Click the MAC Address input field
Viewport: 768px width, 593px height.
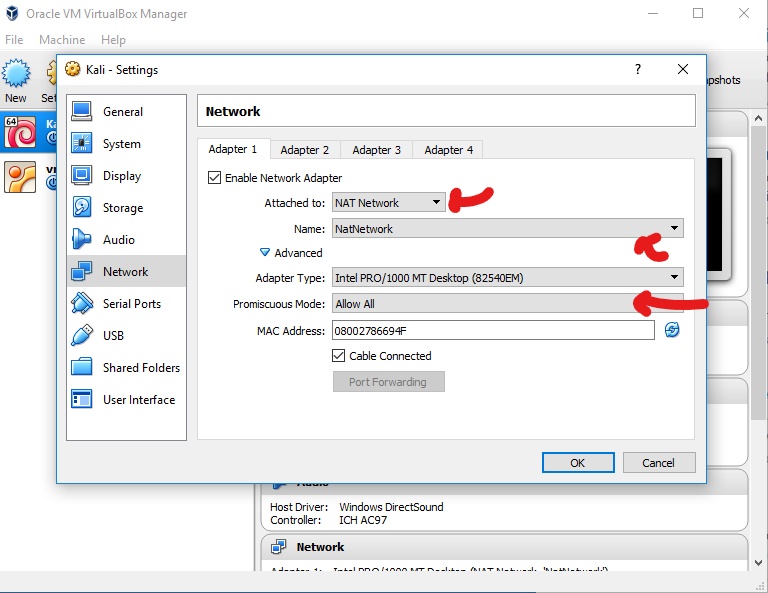click(493, 330)
